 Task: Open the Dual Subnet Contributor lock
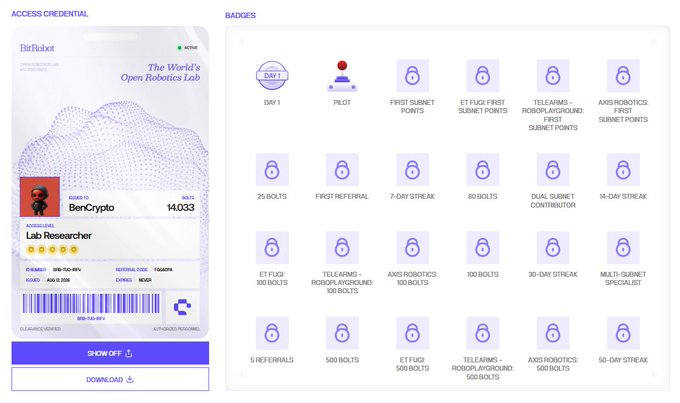pyautogui.click(x=553, y=170)
